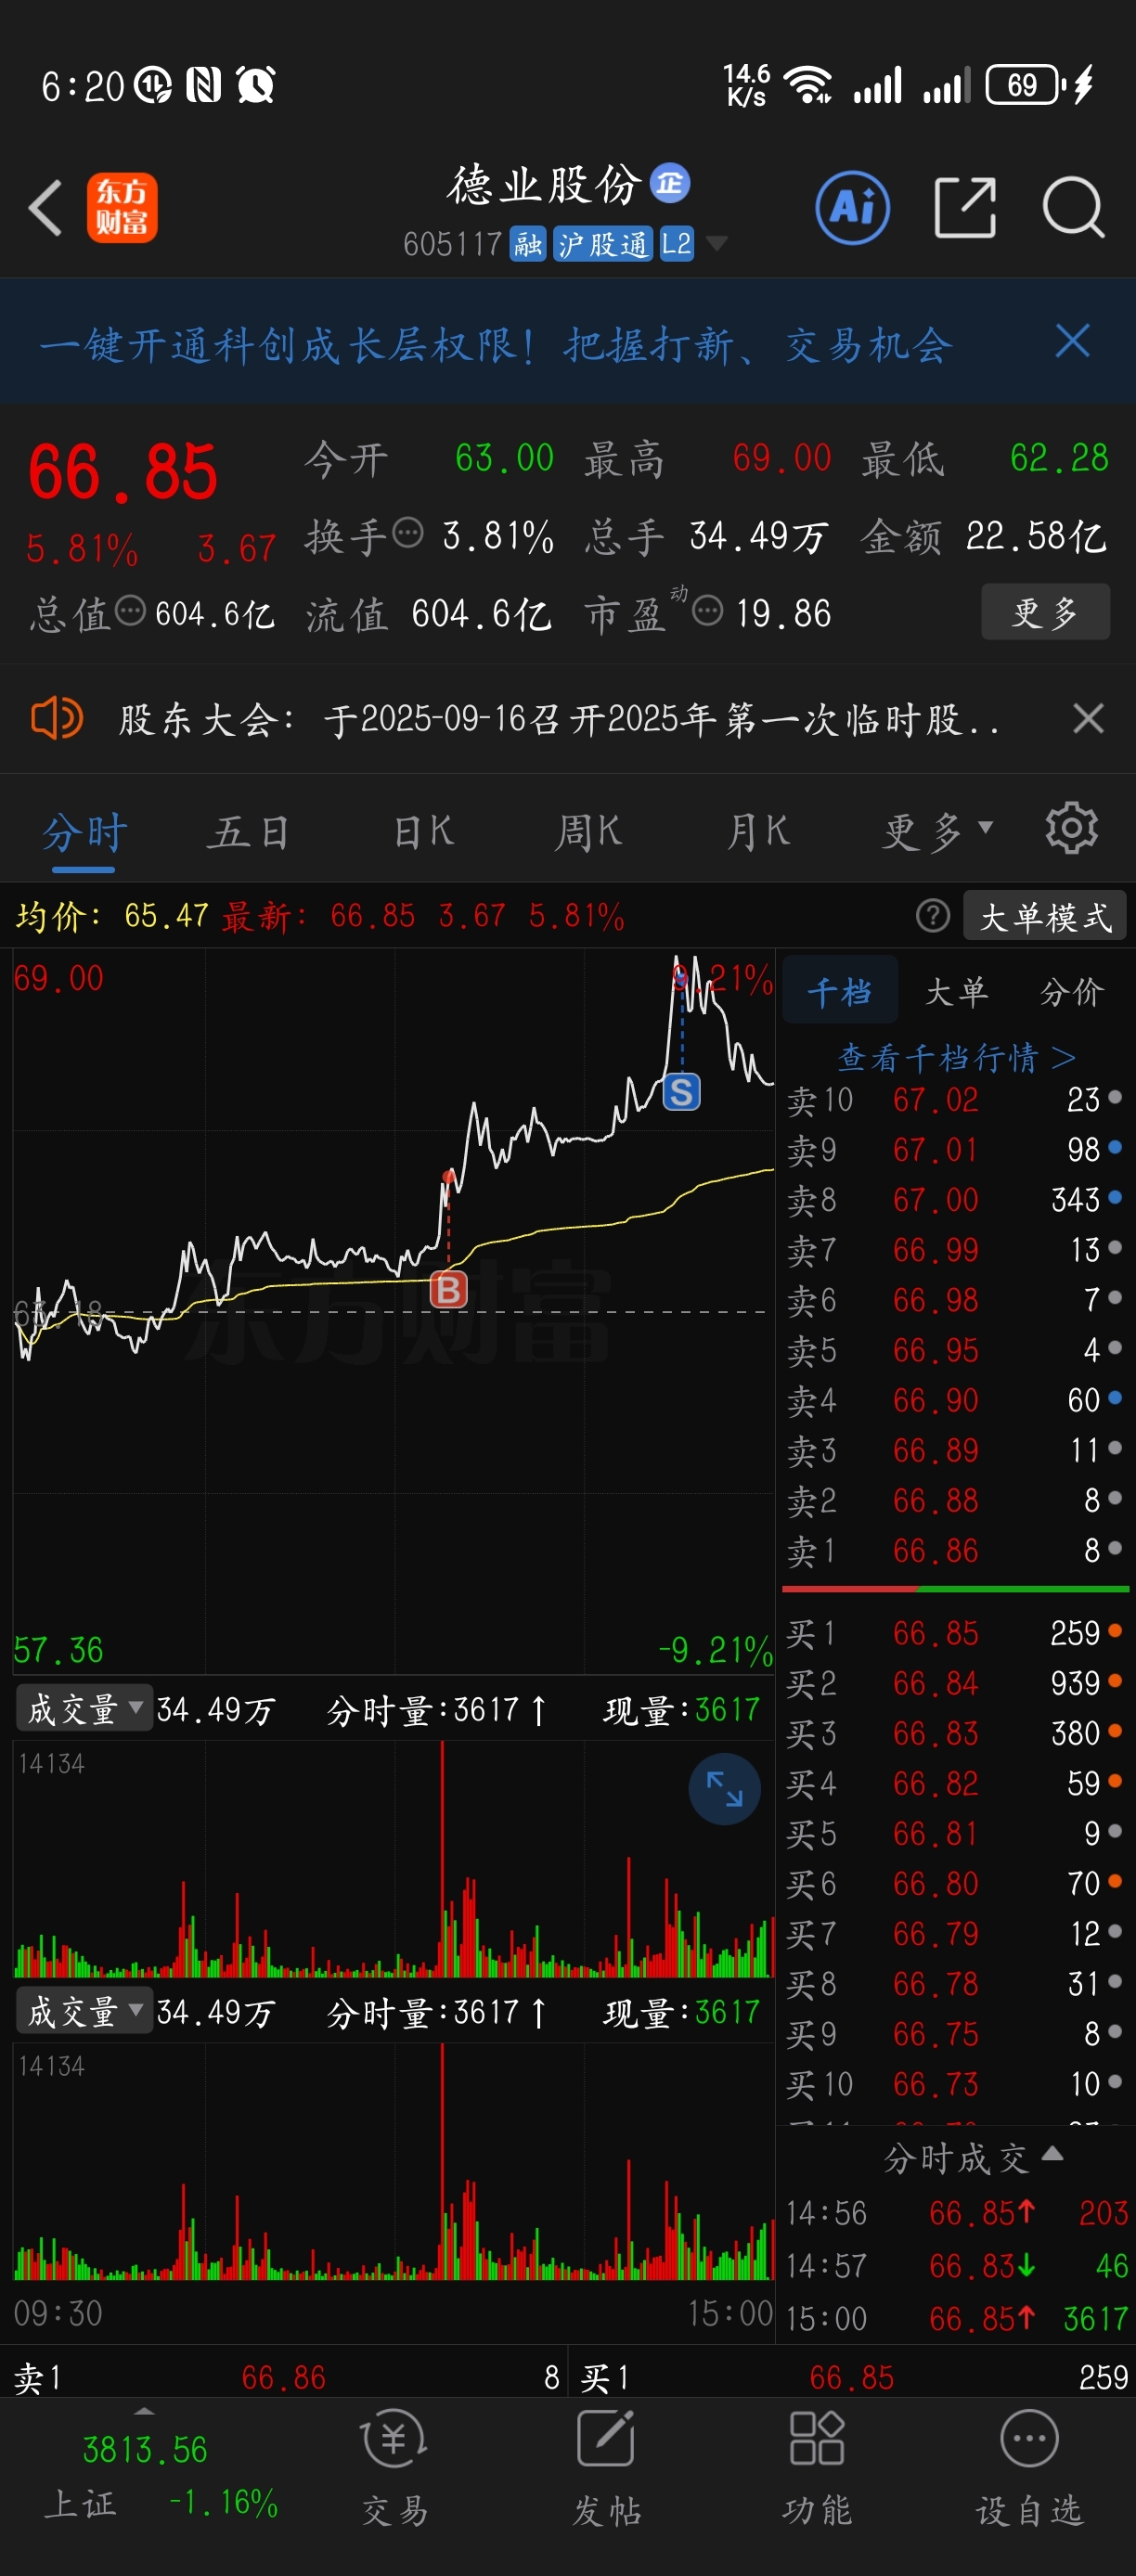Tap the 卖1 row at 66.86
Image resolution: width=1136 pixels, height=2576 pixels.
[x=955, y=1551]
